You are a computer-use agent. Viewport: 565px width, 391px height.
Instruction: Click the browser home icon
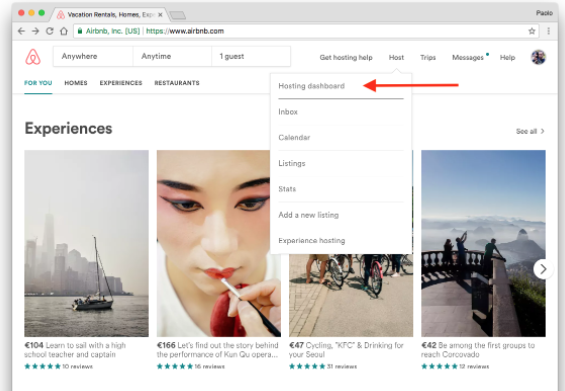pyautogui.click(x=64, y=31)
